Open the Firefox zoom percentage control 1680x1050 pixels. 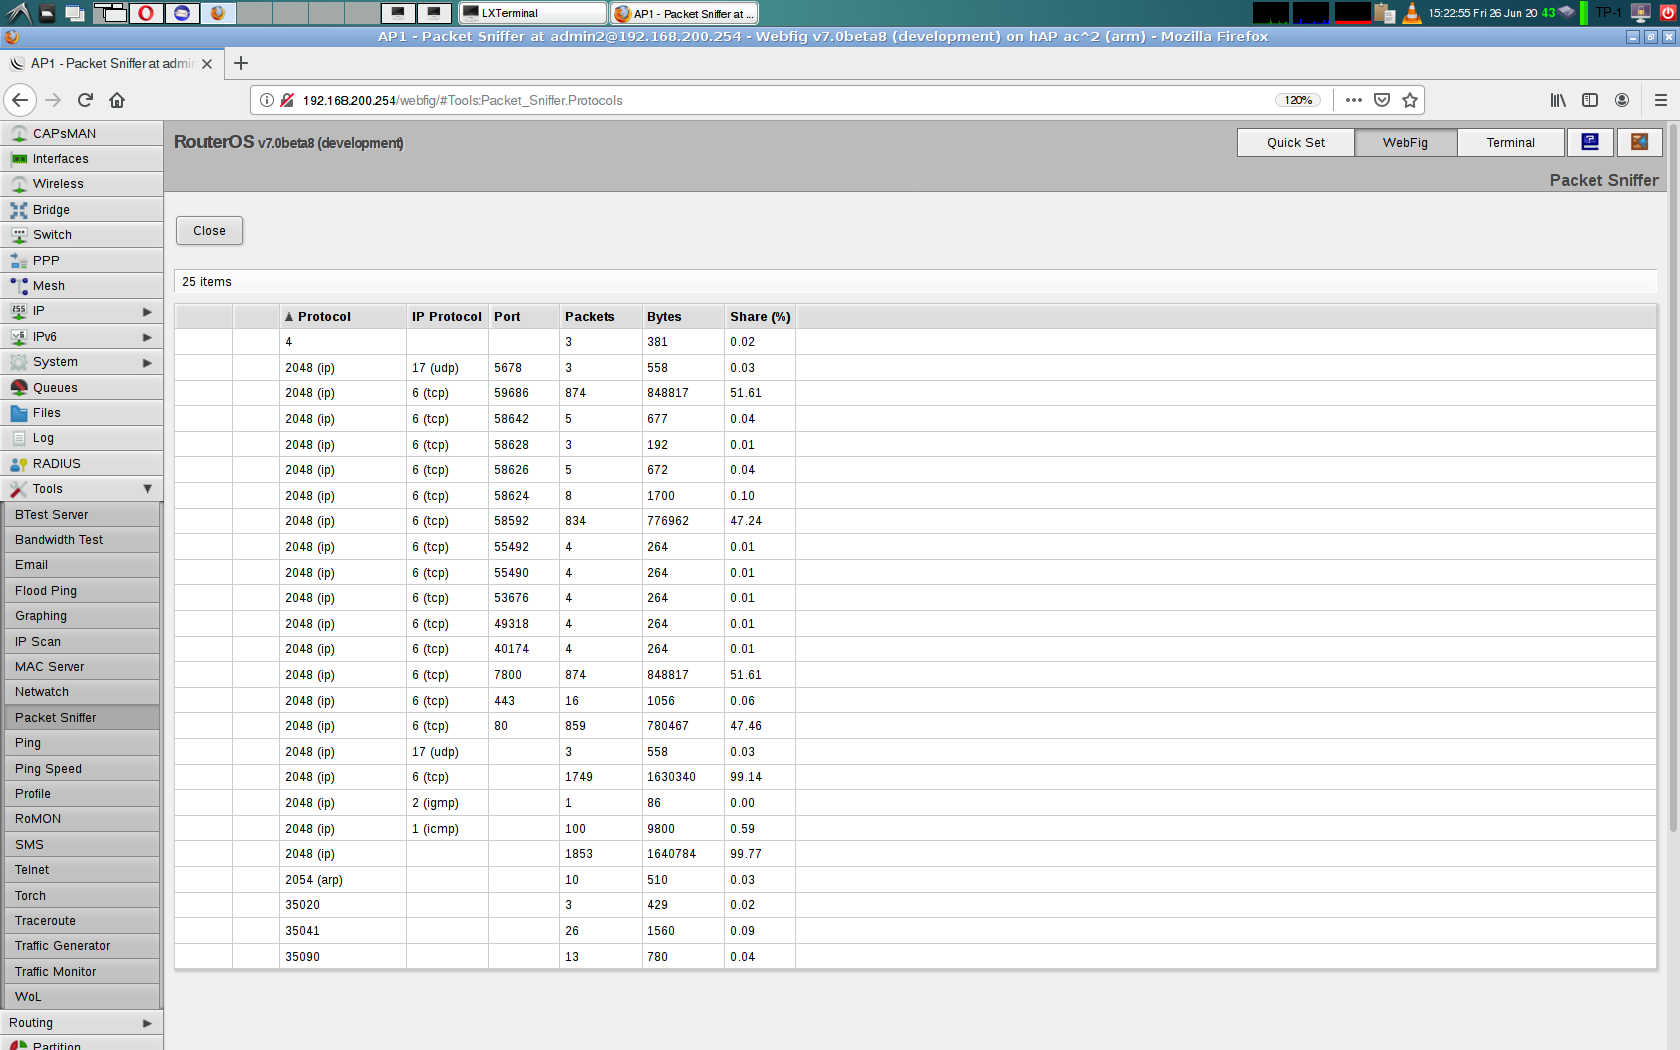coord(1298,100)
